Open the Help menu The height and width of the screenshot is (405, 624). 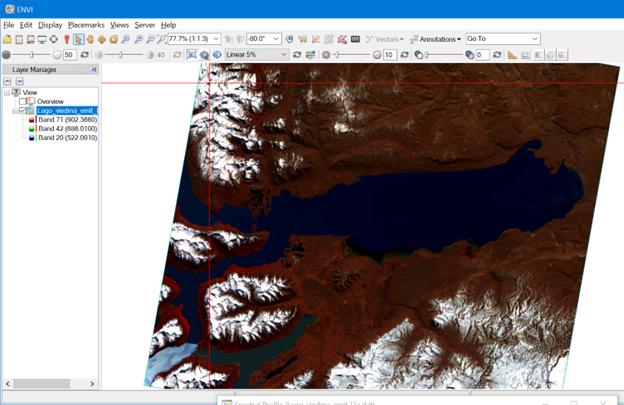(168, 25)
